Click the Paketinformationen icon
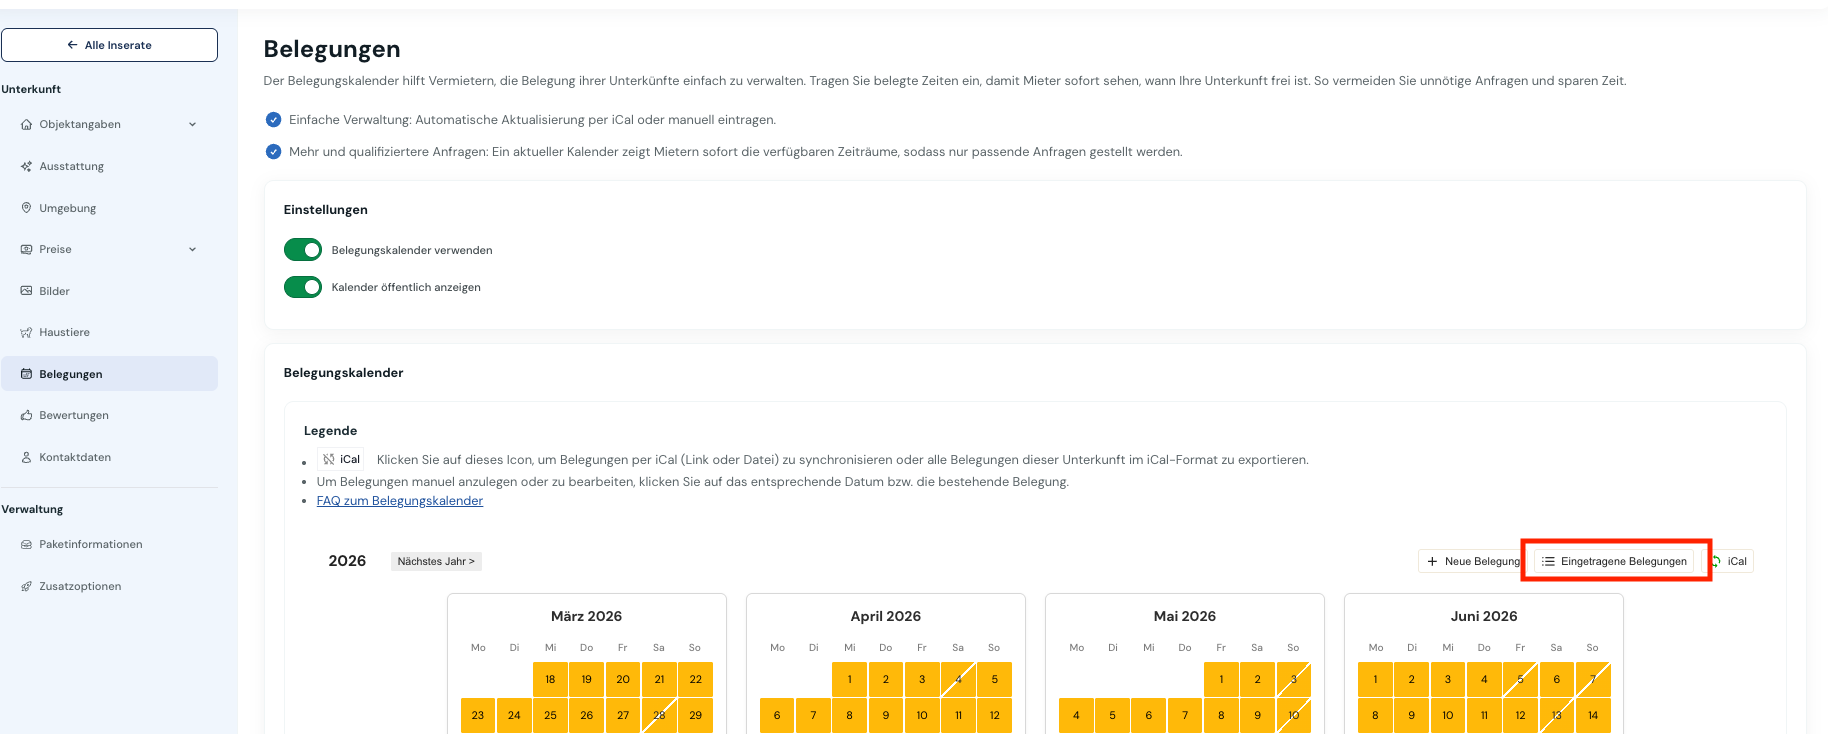 (26, 545)
